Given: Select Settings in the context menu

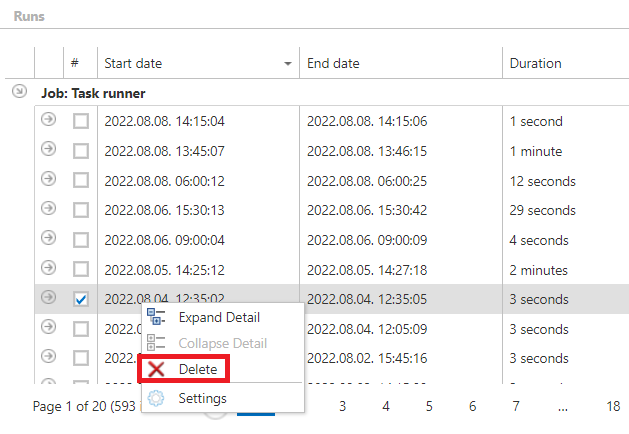Looking at the screenshot, I should click(x=202, y=398).
